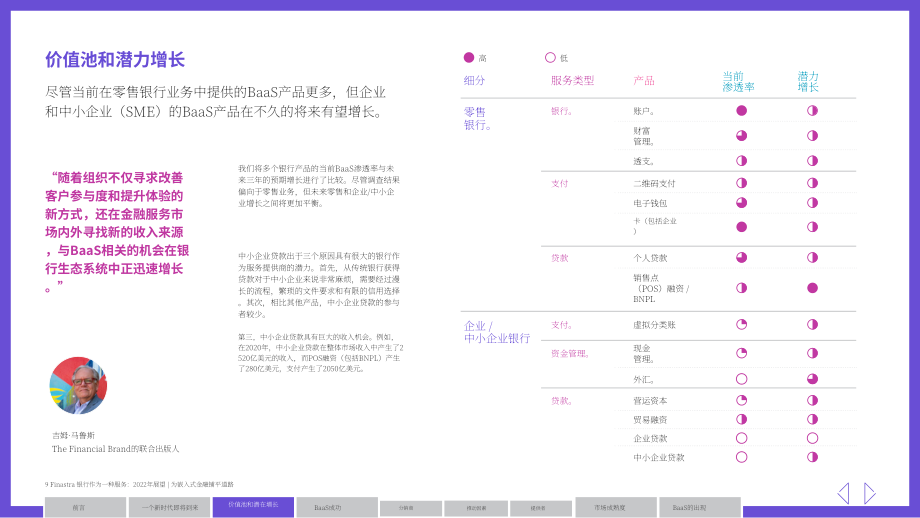
Task: Click the Finastra footer citation text
Action: click(139, 485)
